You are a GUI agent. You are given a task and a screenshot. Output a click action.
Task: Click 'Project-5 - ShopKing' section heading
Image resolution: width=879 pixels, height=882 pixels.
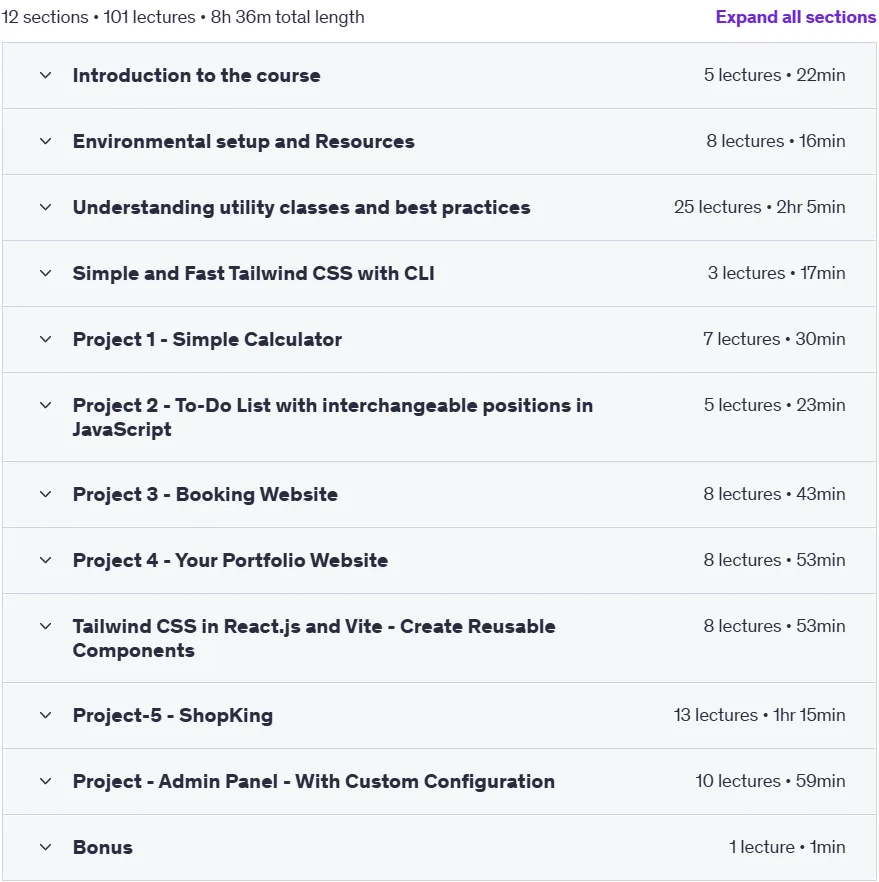point(173,715)
